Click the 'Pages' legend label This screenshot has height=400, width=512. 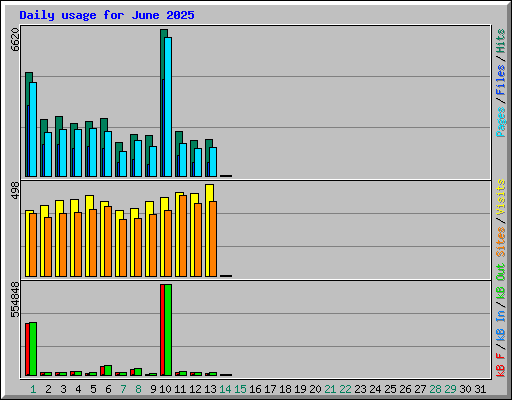[x=501, y=122]
